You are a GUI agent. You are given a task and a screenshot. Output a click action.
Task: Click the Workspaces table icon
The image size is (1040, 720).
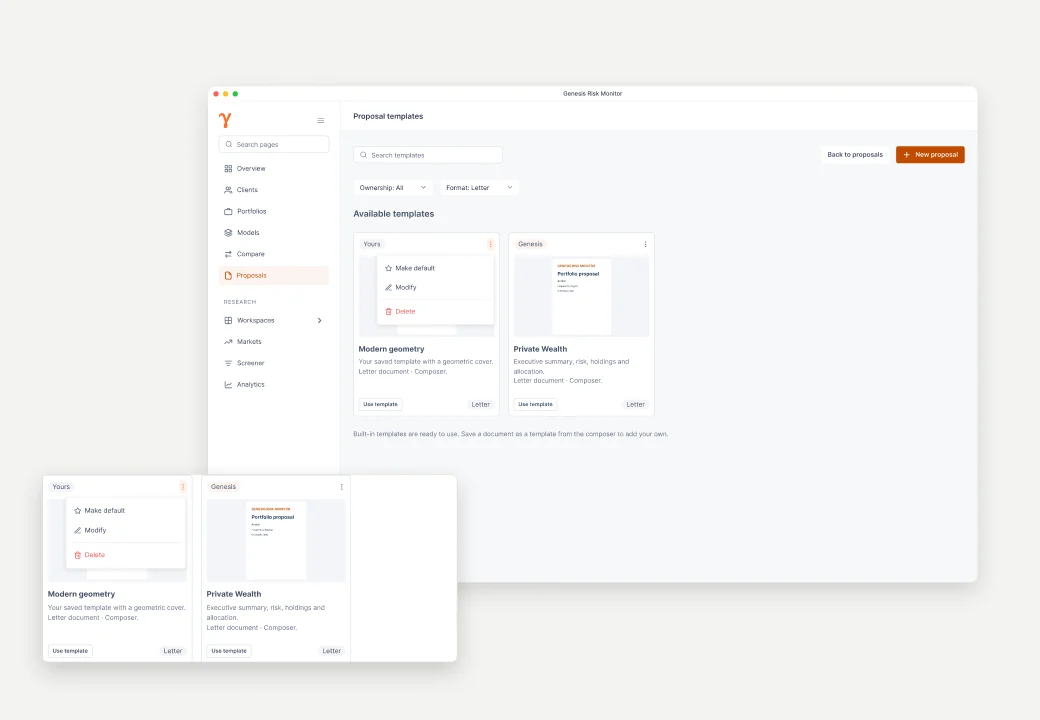(x=228, y=320)
